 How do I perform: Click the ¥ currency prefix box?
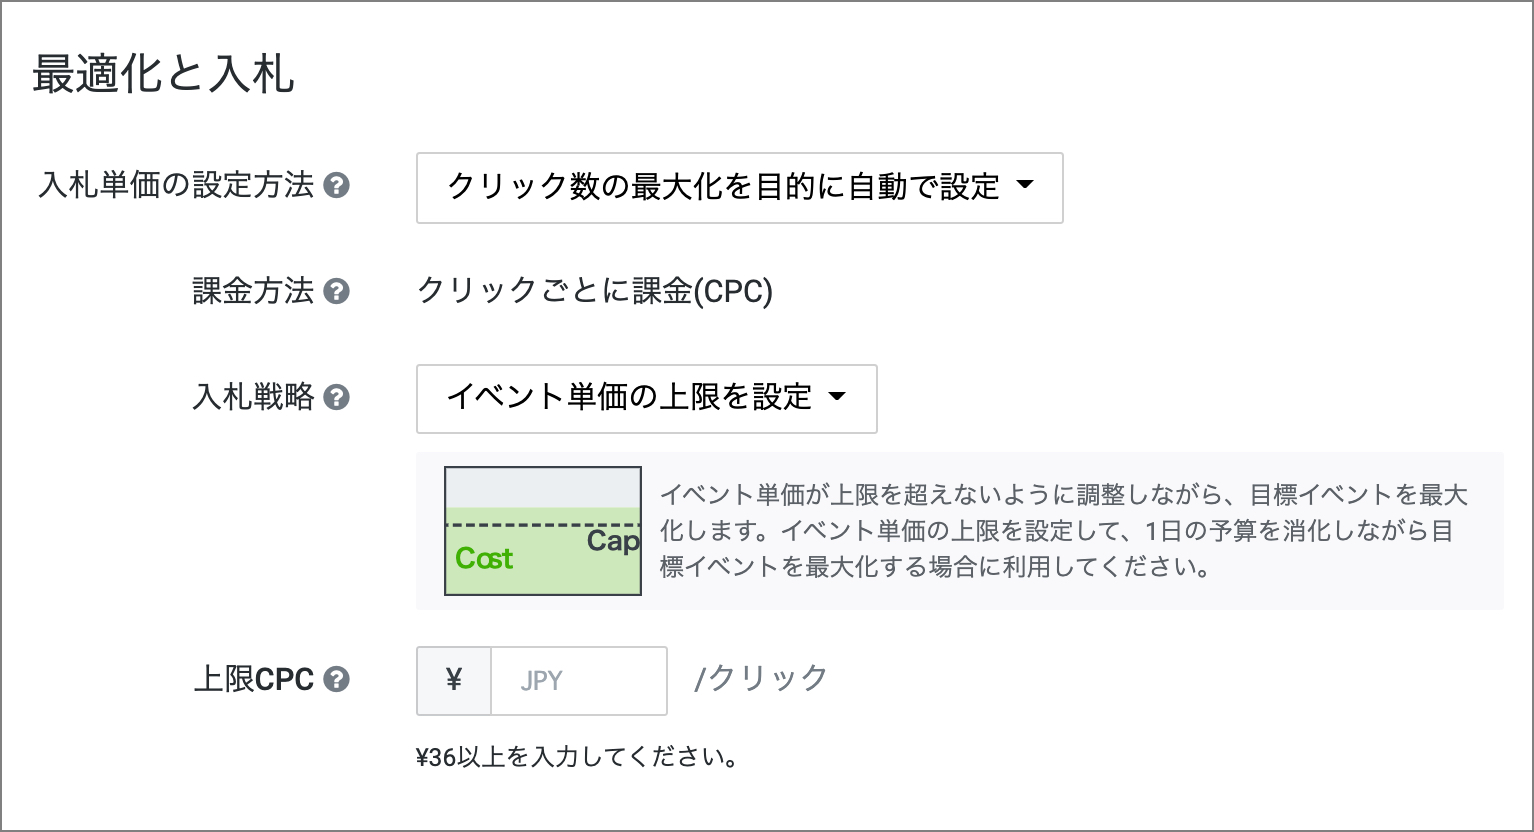454,681
